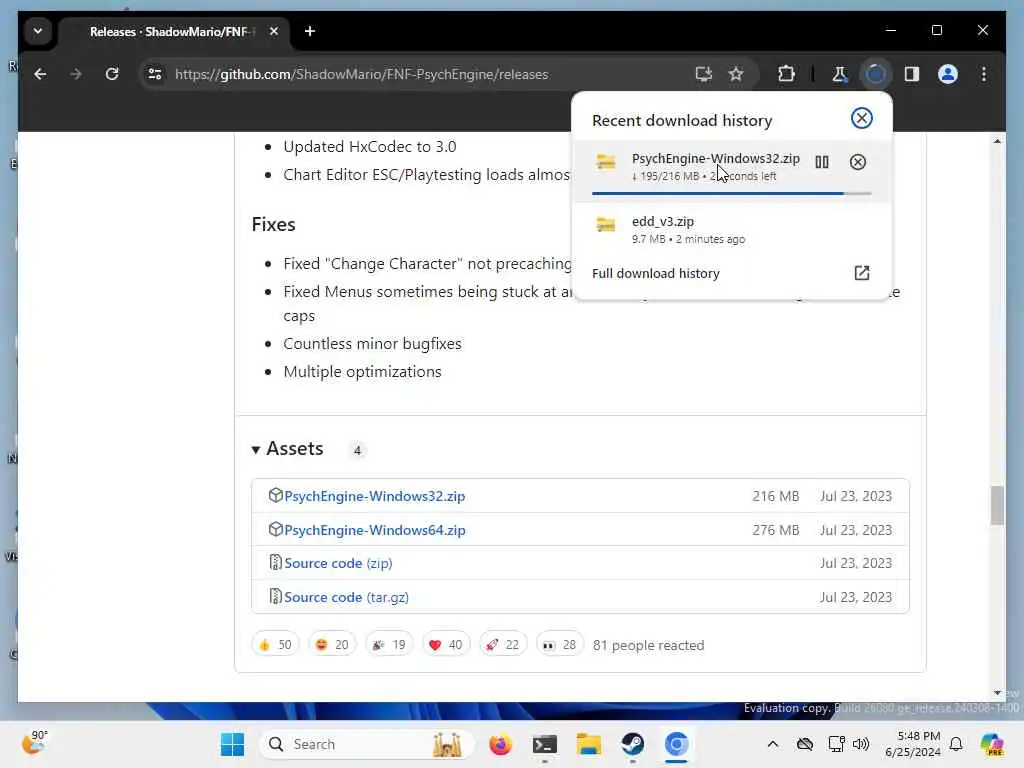1024x768 pixels.
Task: Open File Explorer from the taskbar
Action: pyautogui.click(x=588, y=744)
